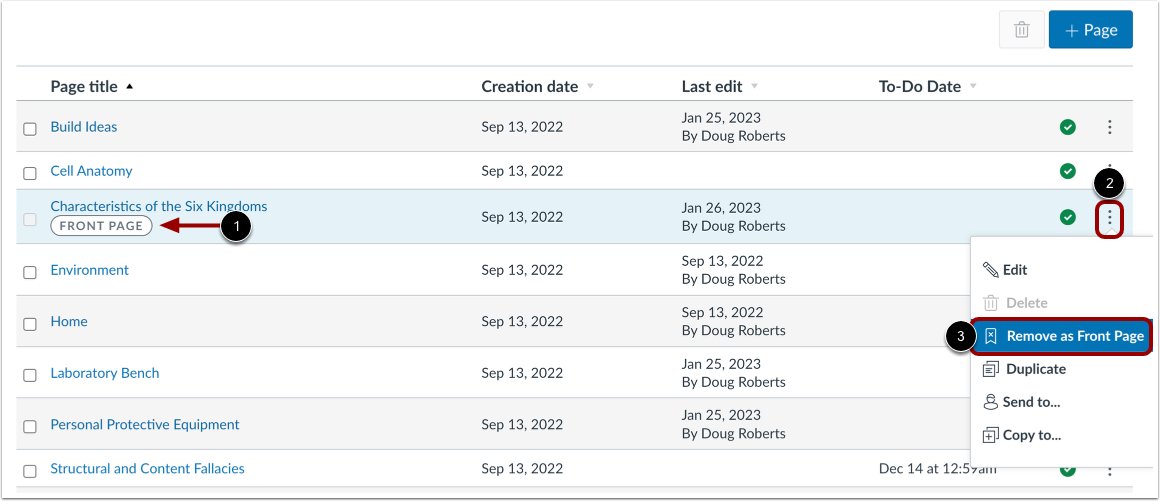Add a new page with + Page button
Viewport: 1160px width, 501px height.
[1090, 30]
